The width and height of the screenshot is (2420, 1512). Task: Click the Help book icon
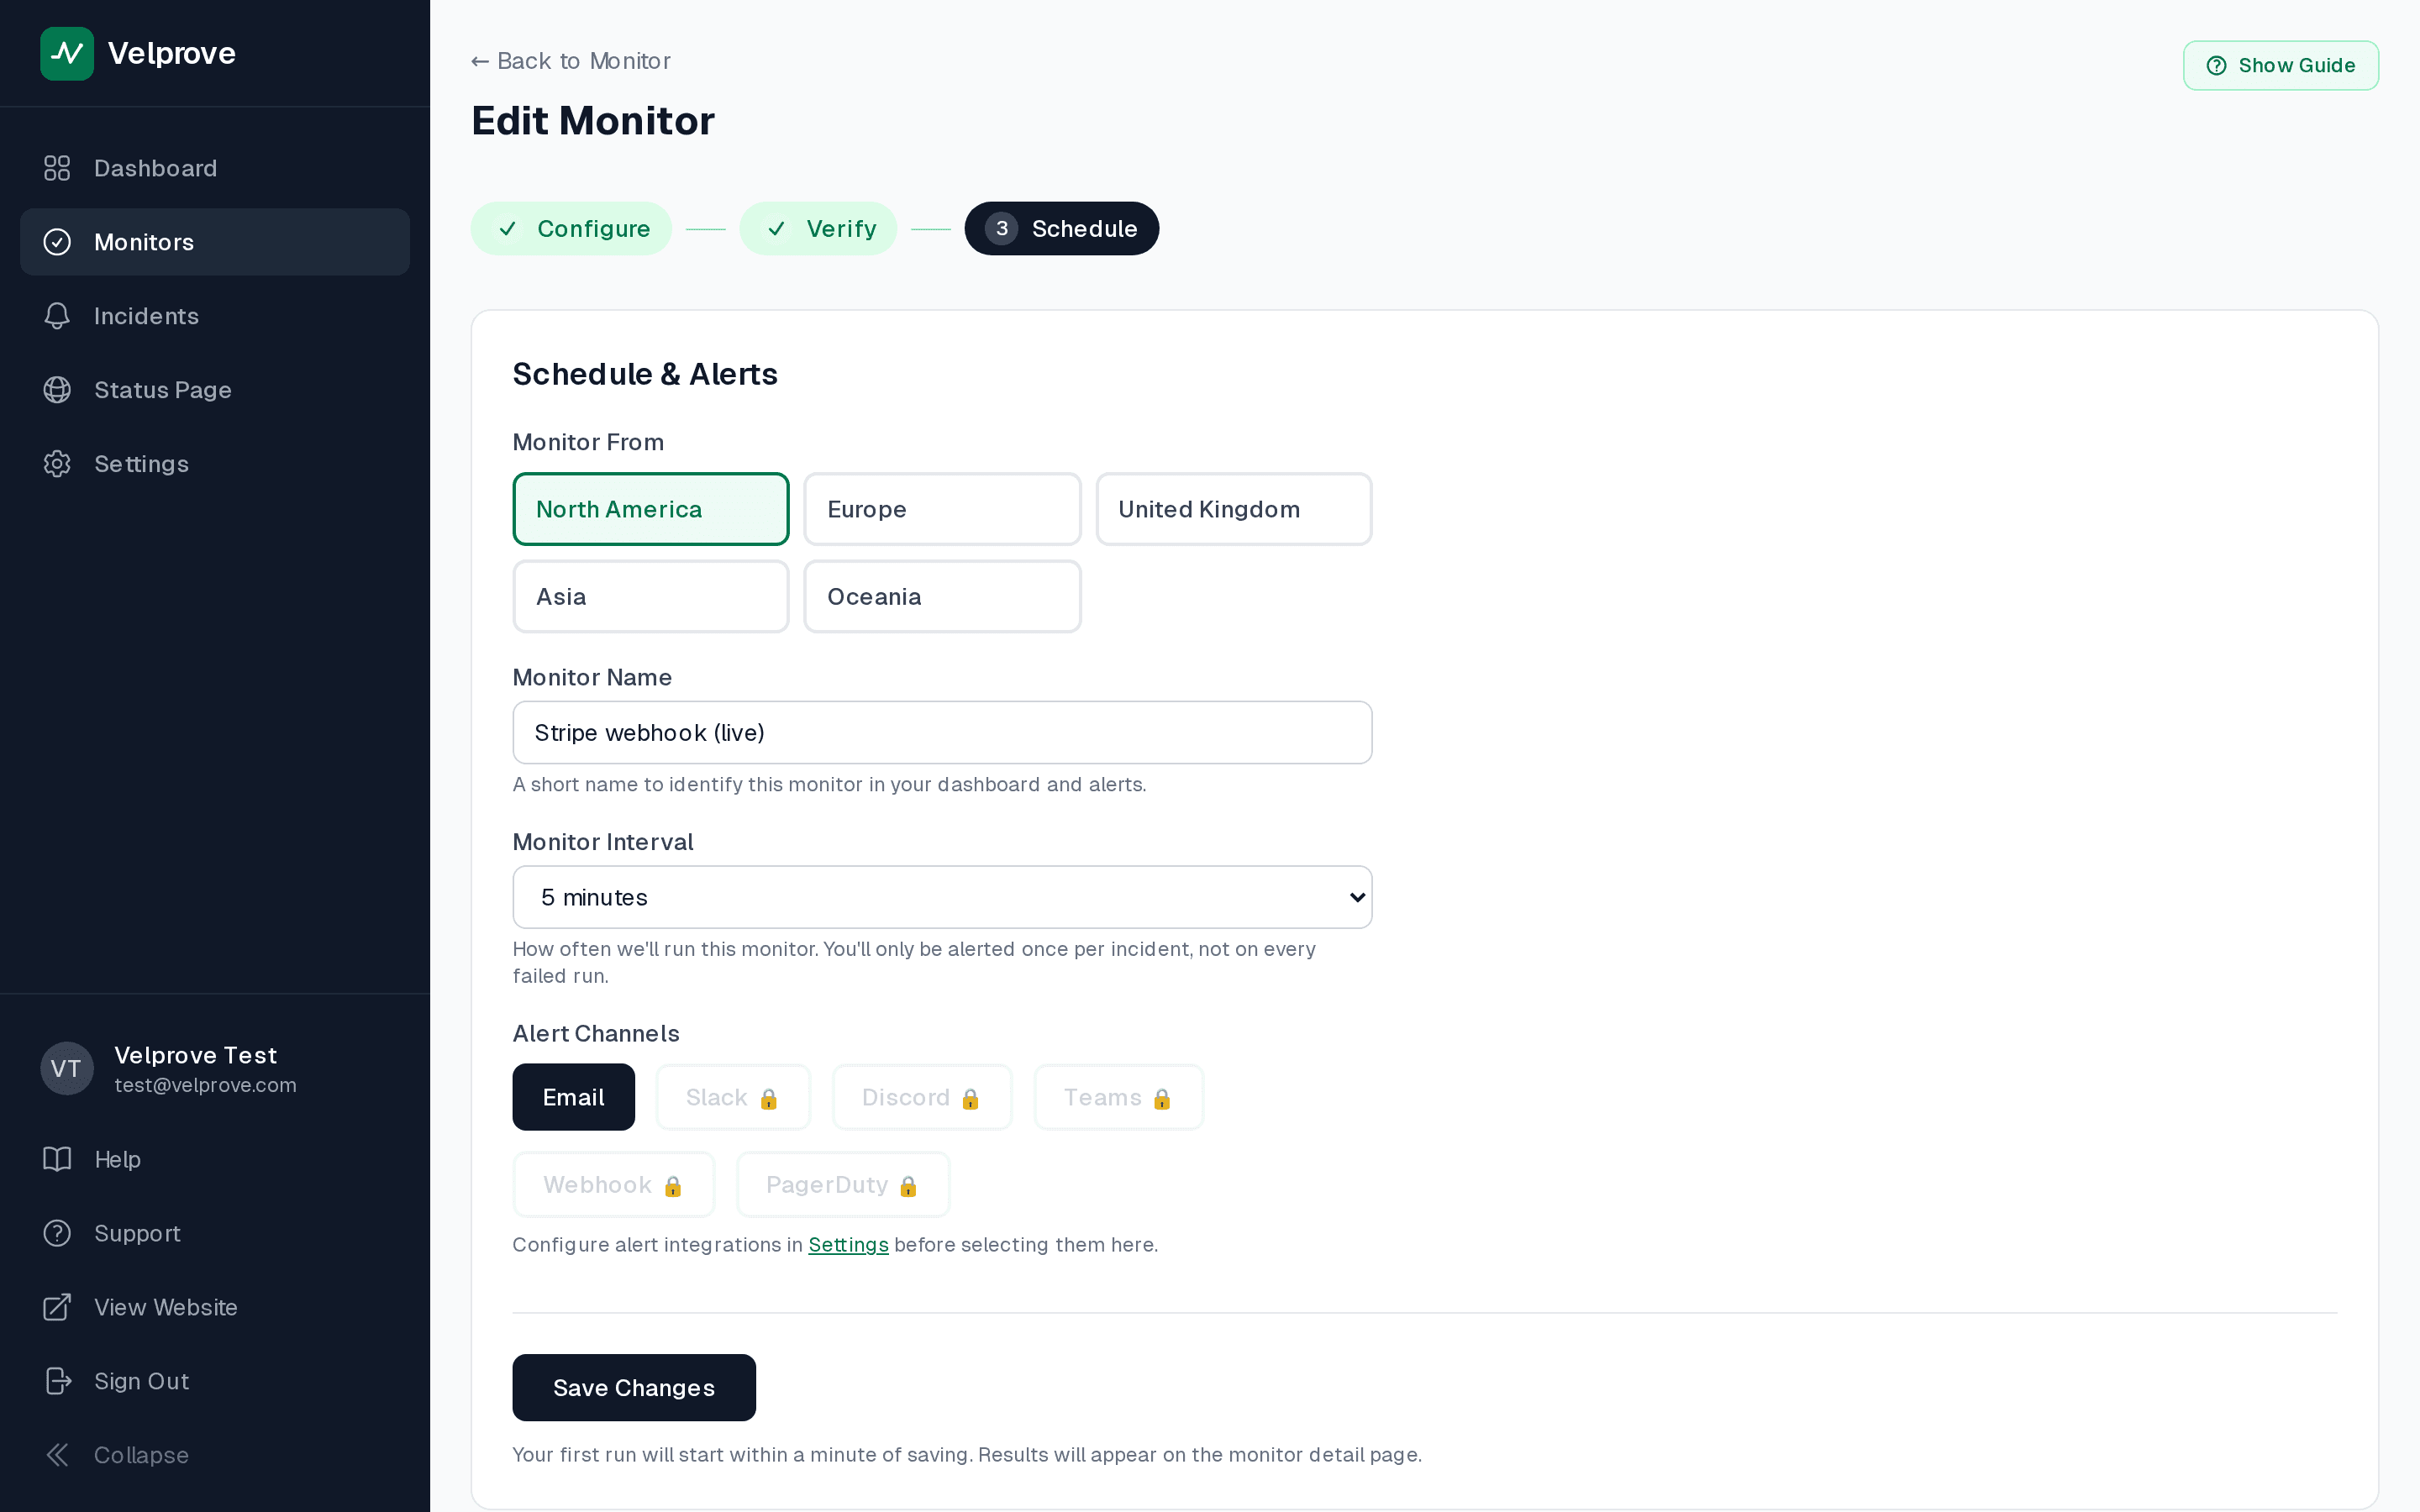(x=57, y=1159)
